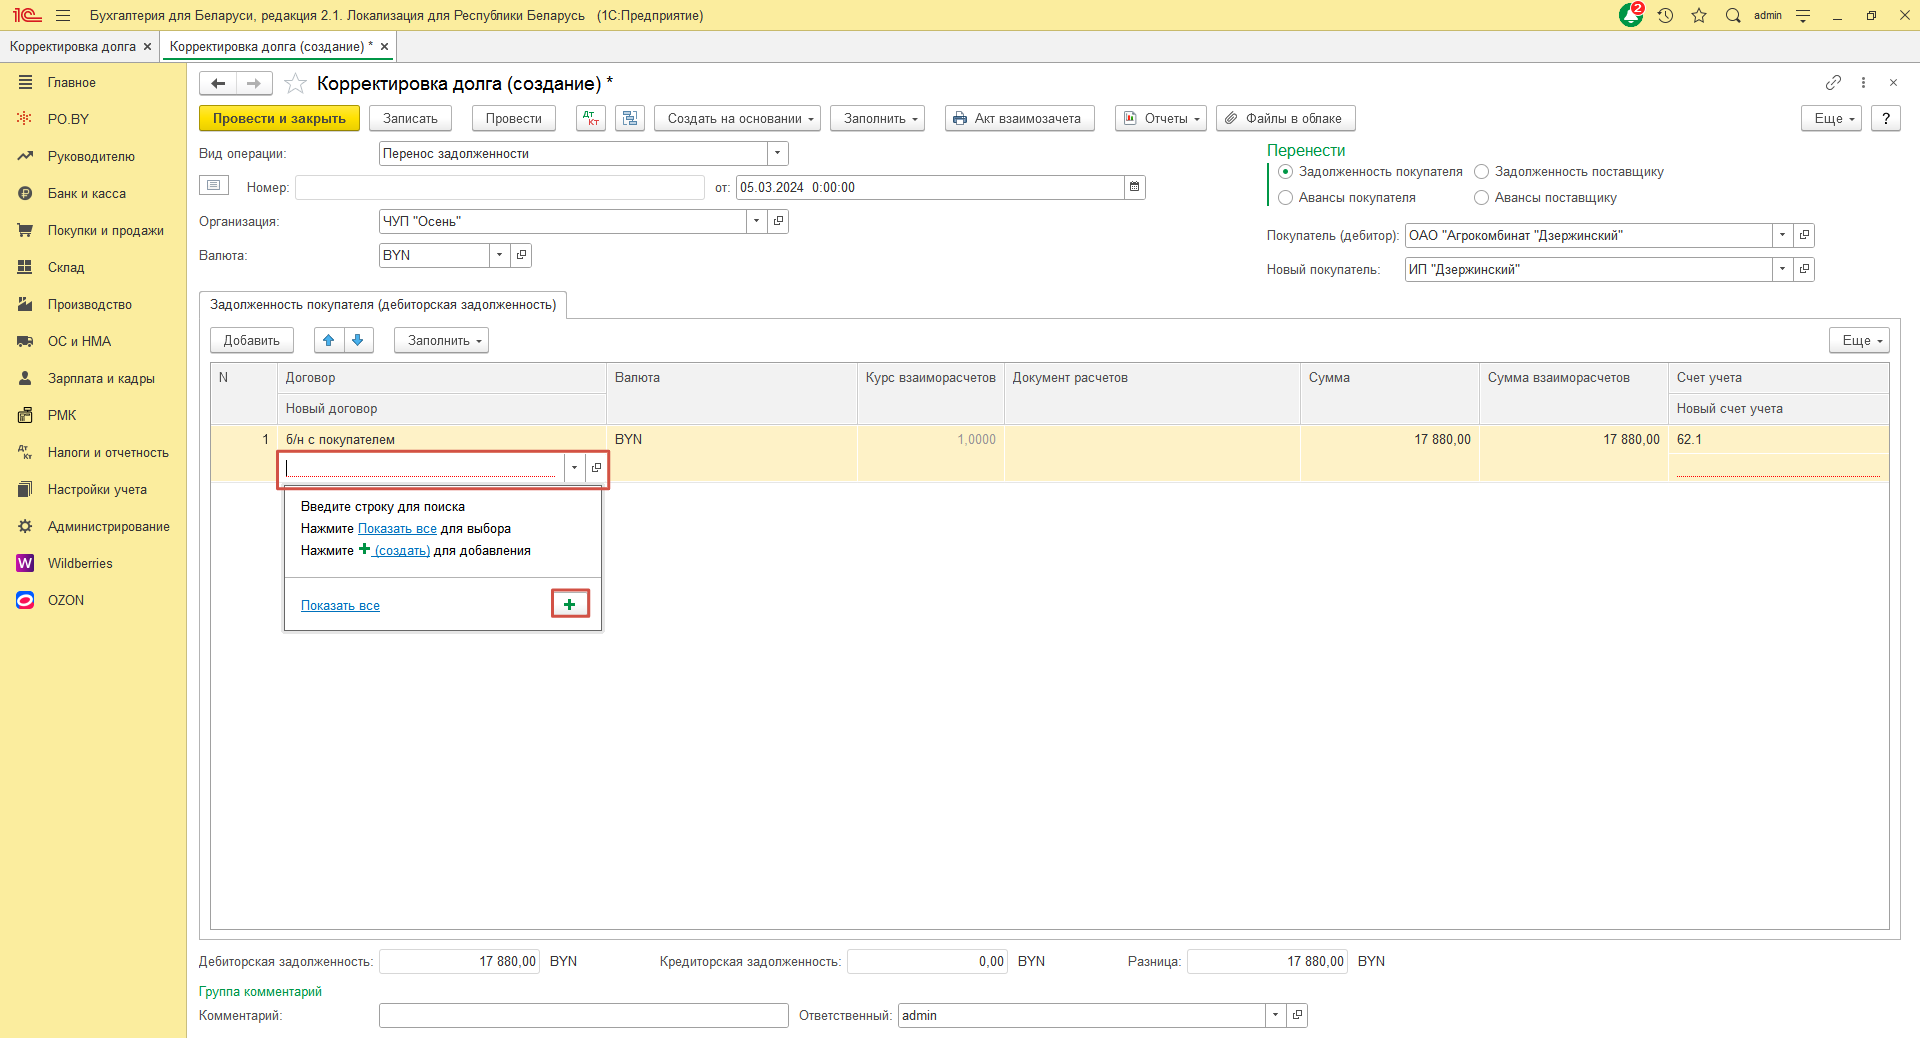Expand the new contract field dropdown arrow

(x=574, y=468)
